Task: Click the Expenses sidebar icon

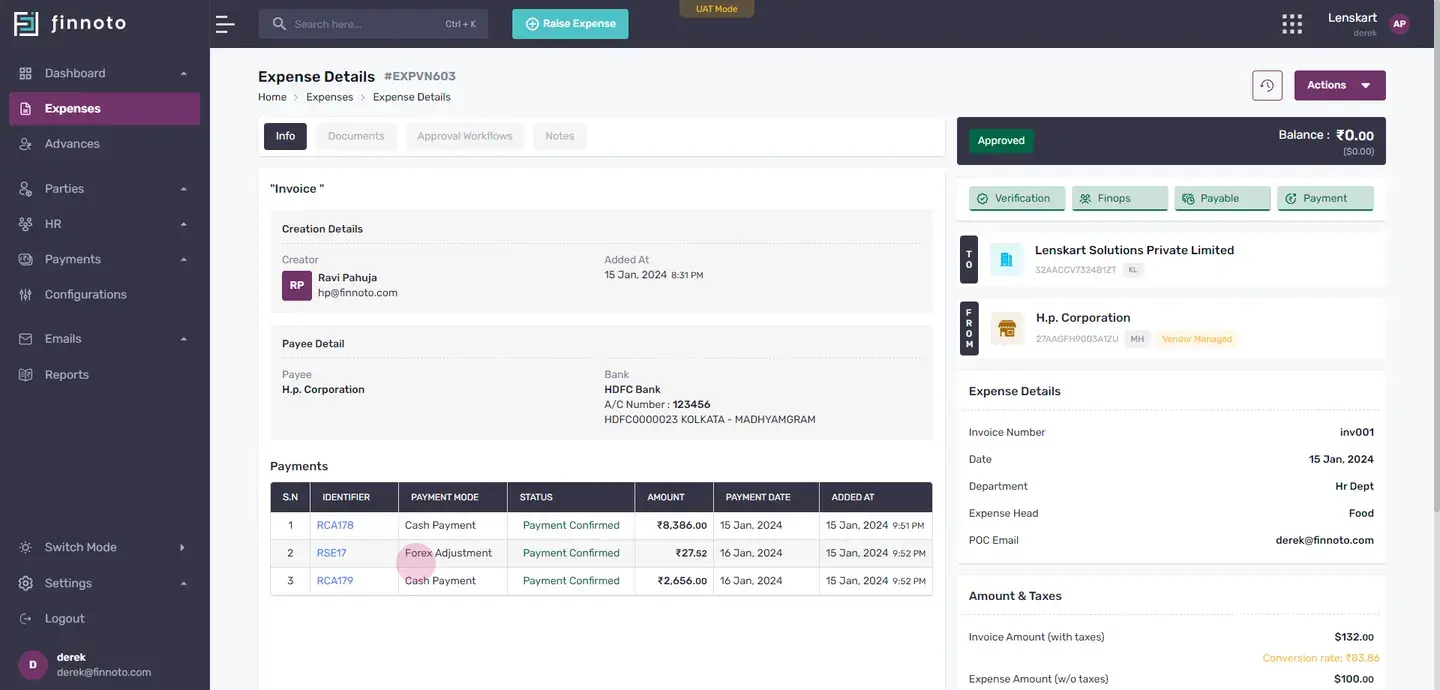Action: tap(26, 108)
